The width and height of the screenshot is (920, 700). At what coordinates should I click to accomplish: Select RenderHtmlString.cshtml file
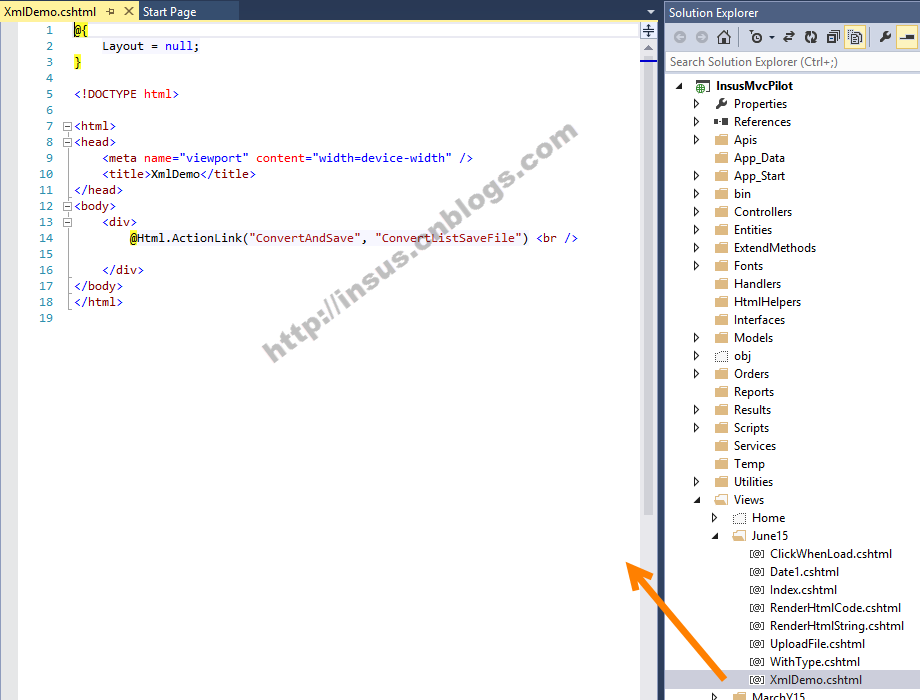coord(836,626)
